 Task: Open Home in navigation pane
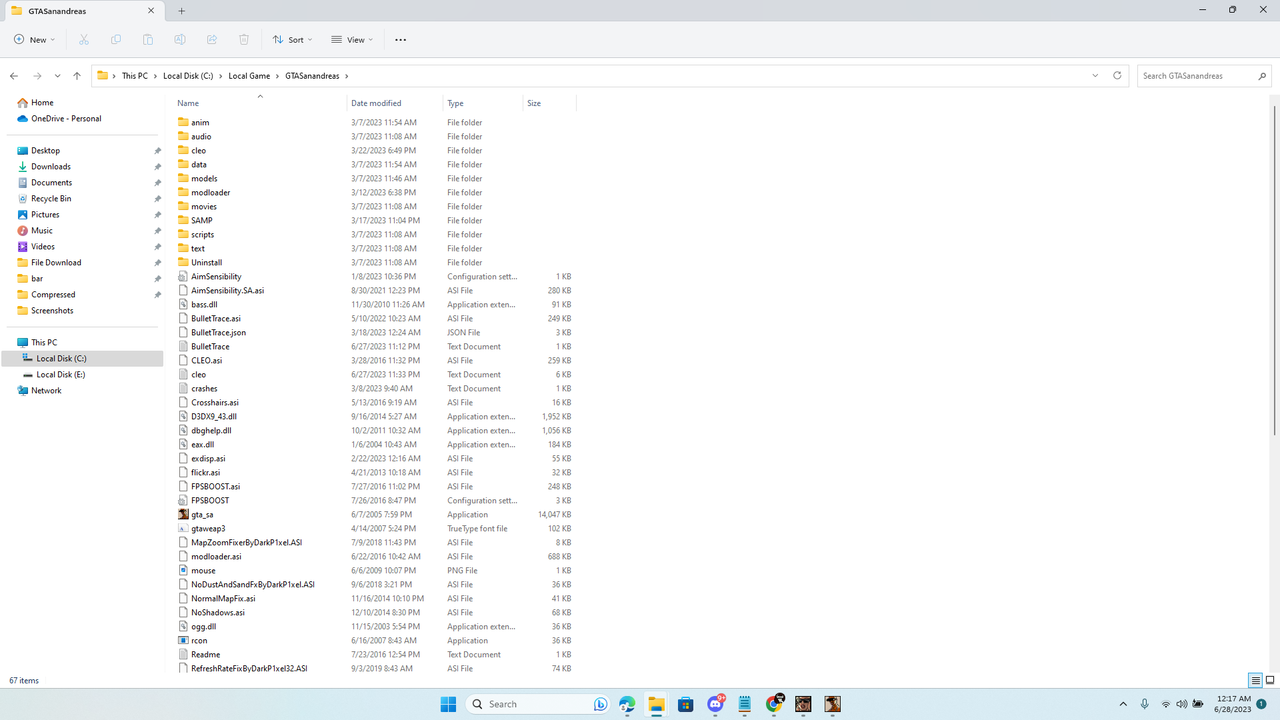[x=42, y=102]
